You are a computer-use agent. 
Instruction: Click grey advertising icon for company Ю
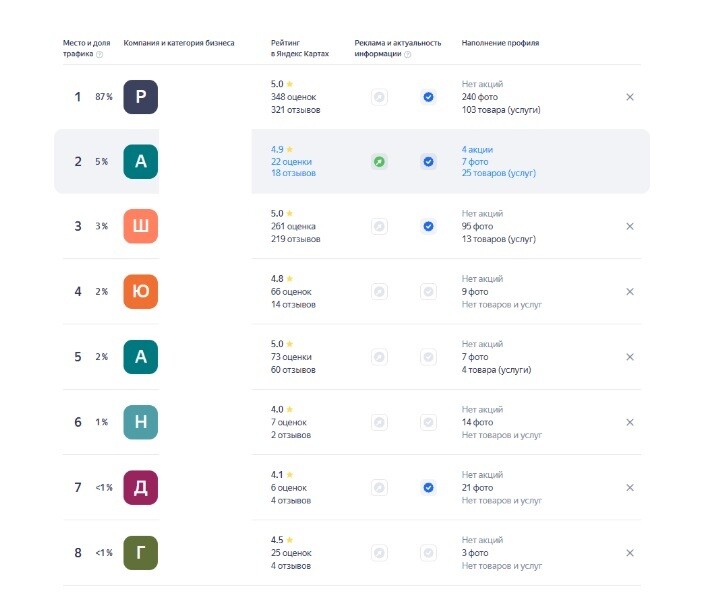click(379, 292)
